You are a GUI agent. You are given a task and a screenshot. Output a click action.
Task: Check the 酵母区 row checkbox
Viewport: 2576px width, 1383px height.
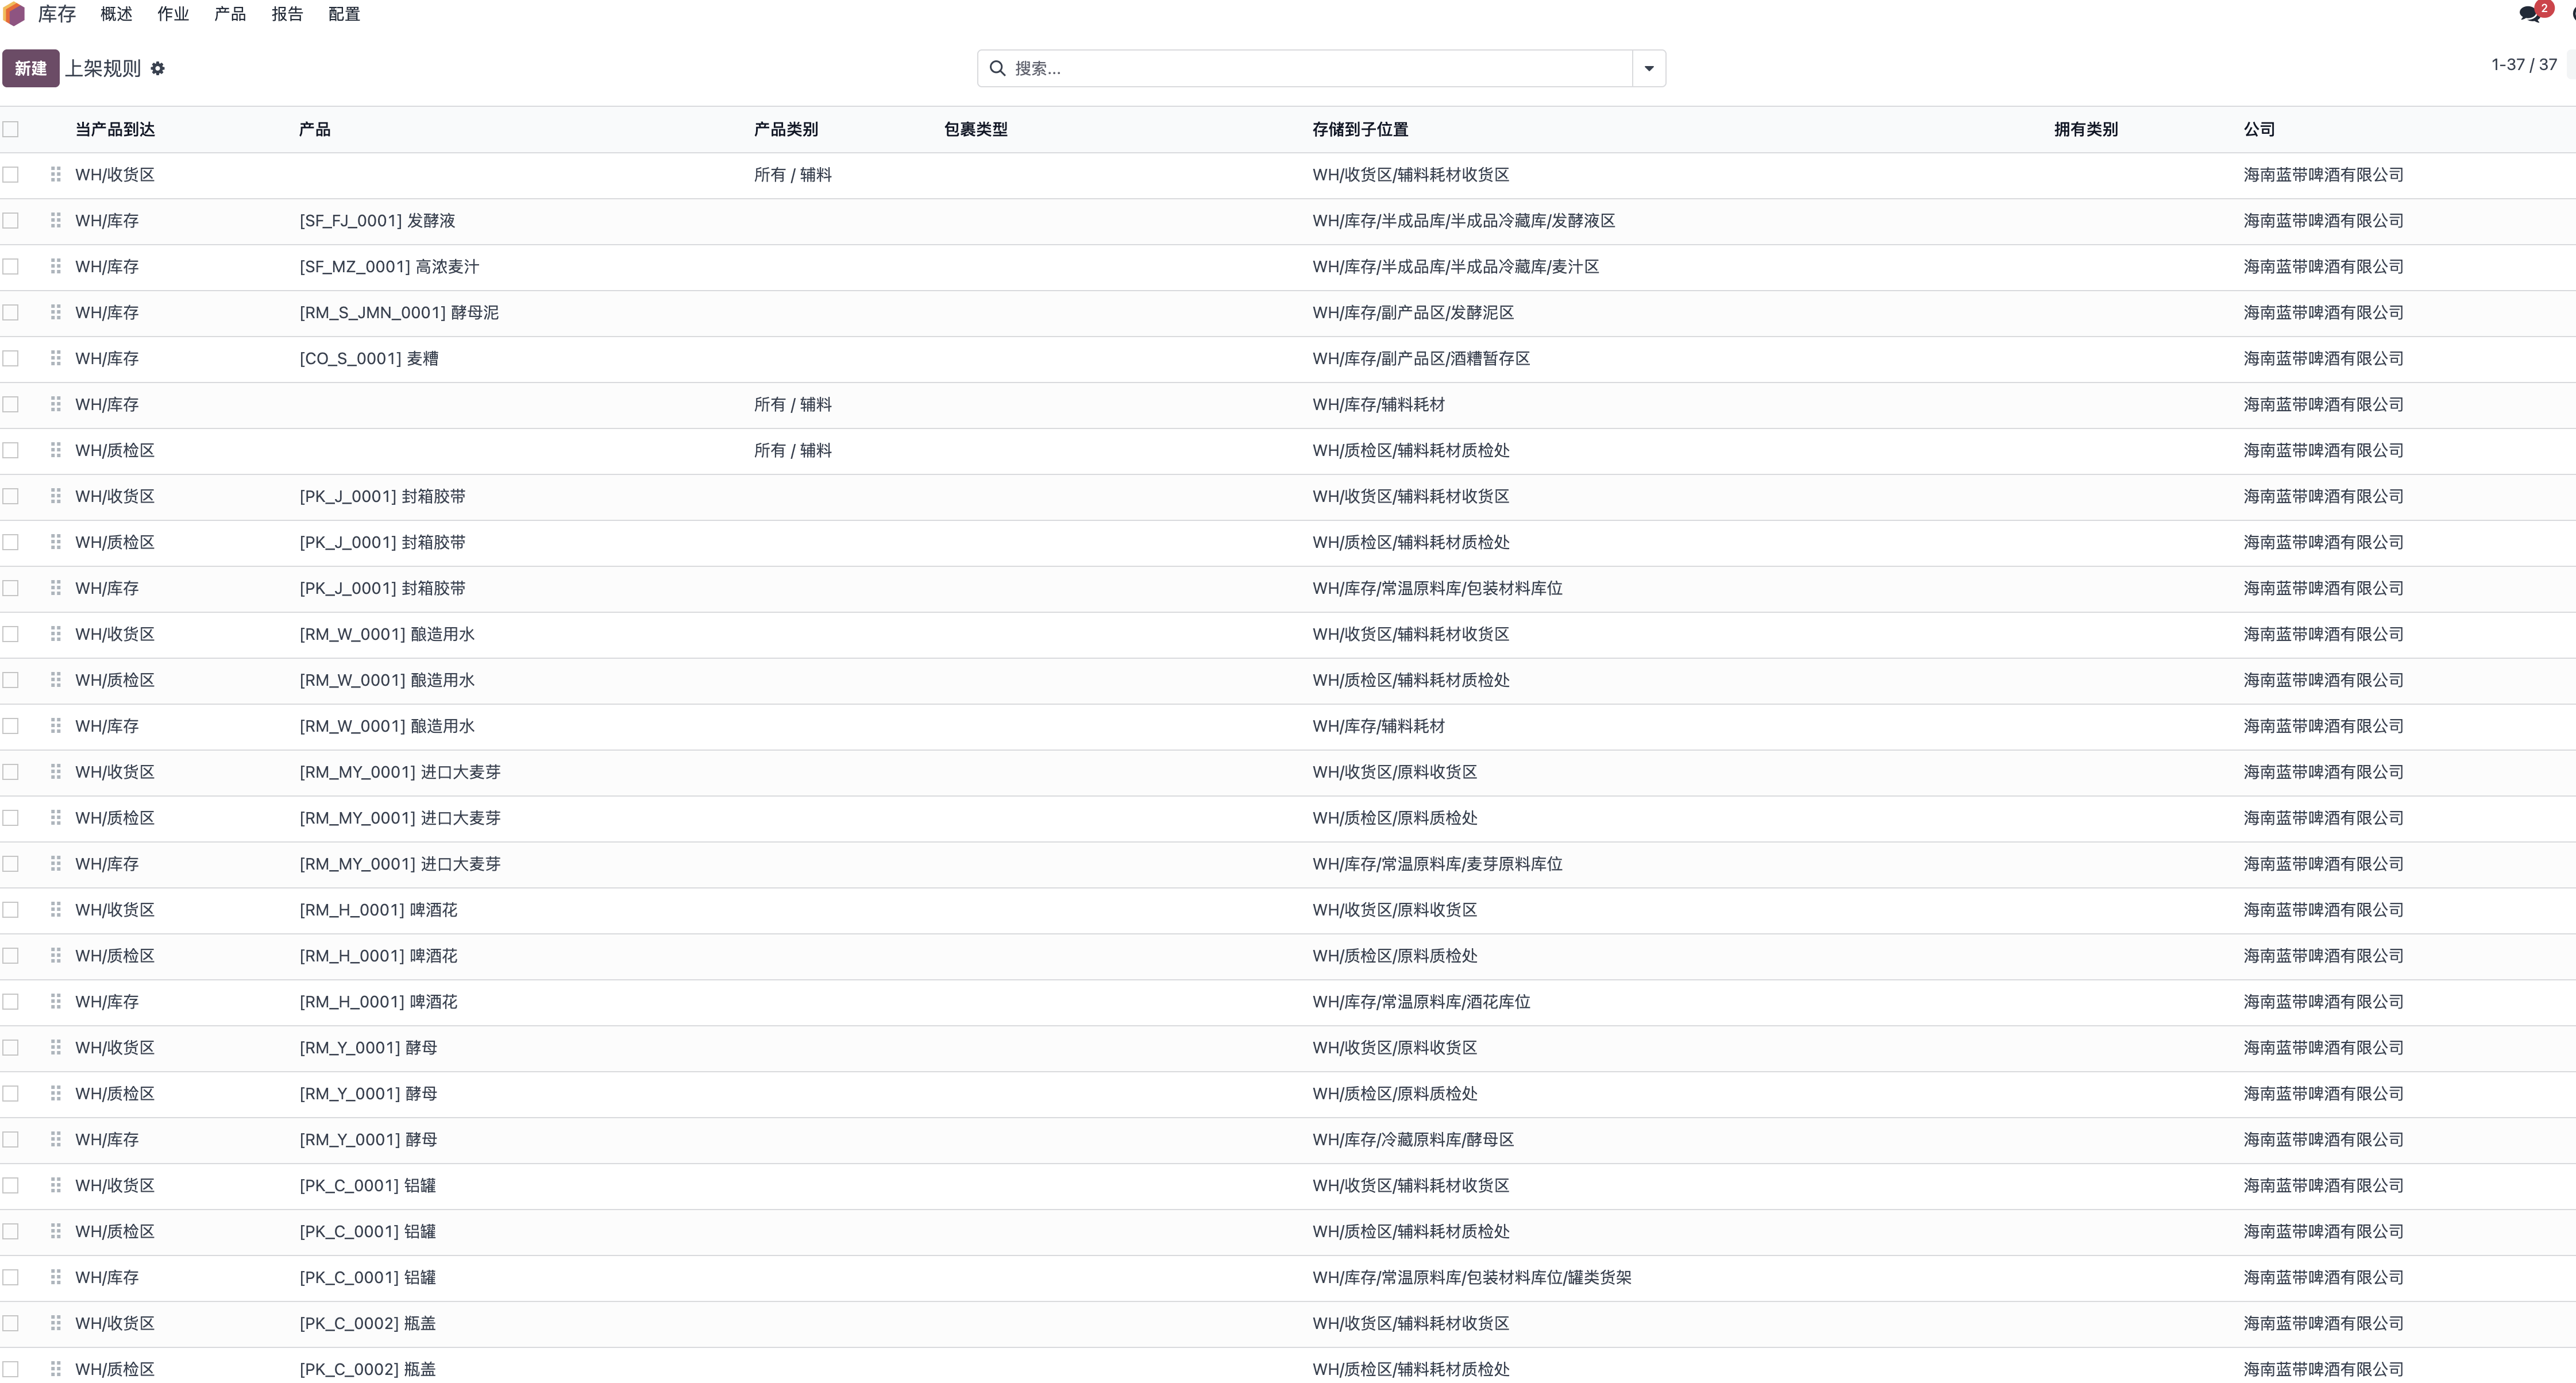(x=11, y=1140)
